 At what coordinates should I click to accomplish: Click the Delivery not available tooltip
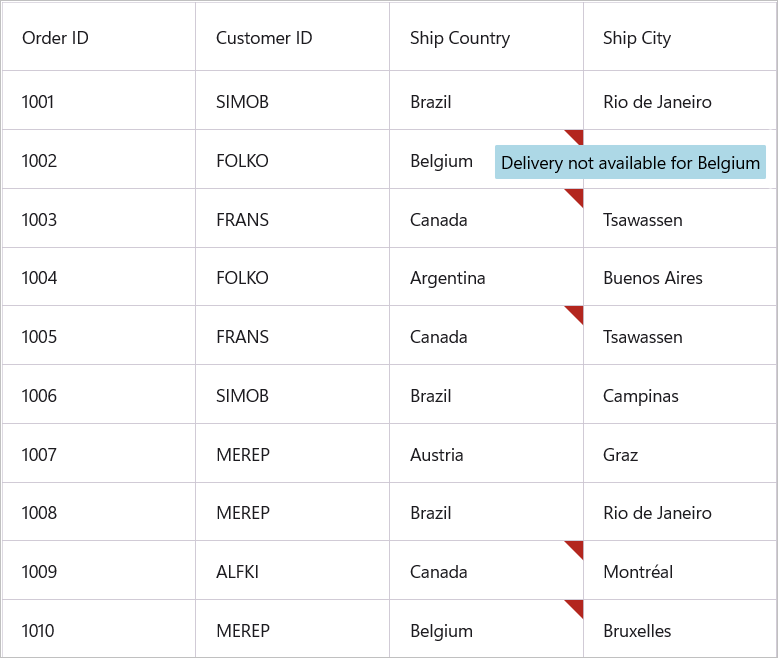tap(630, 163)
